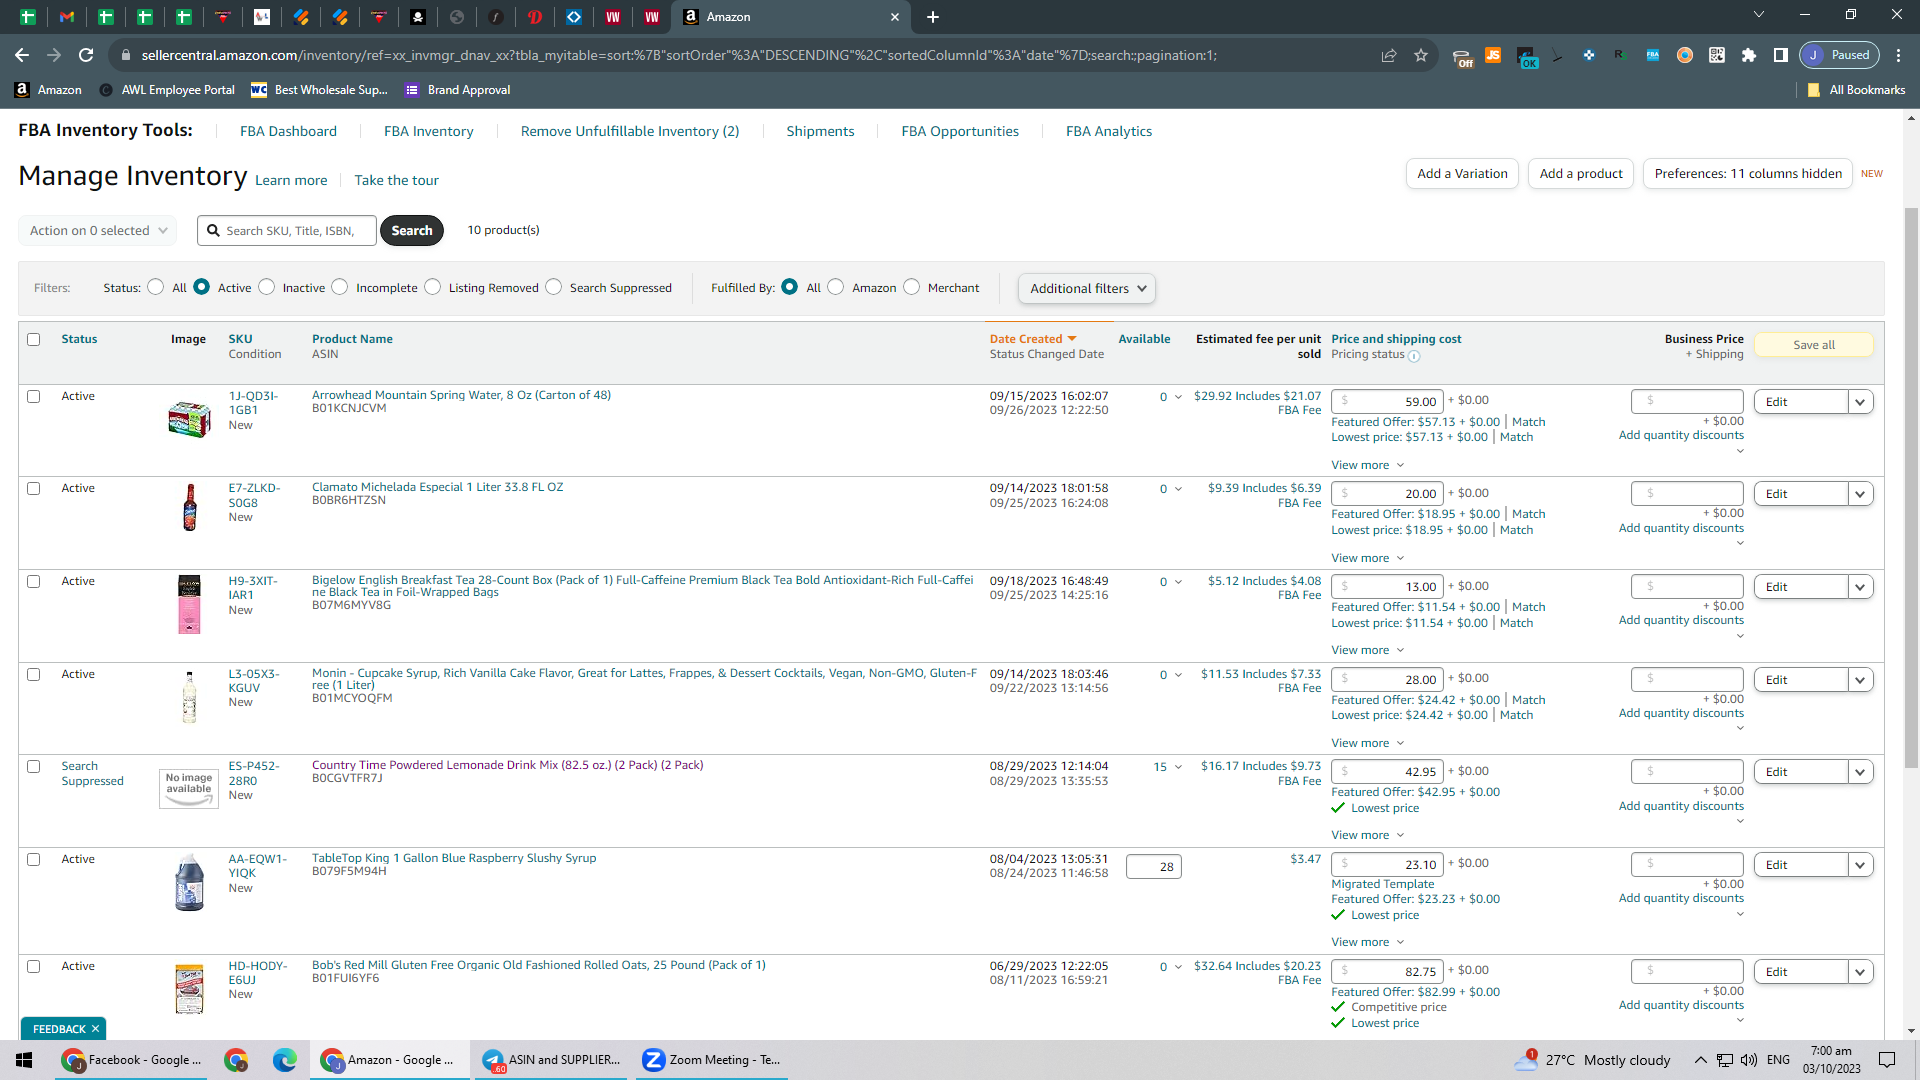The image size is (1920, 1080).
Task: Open the FBA Dashboard tab
Action: (x=288, y=131)
